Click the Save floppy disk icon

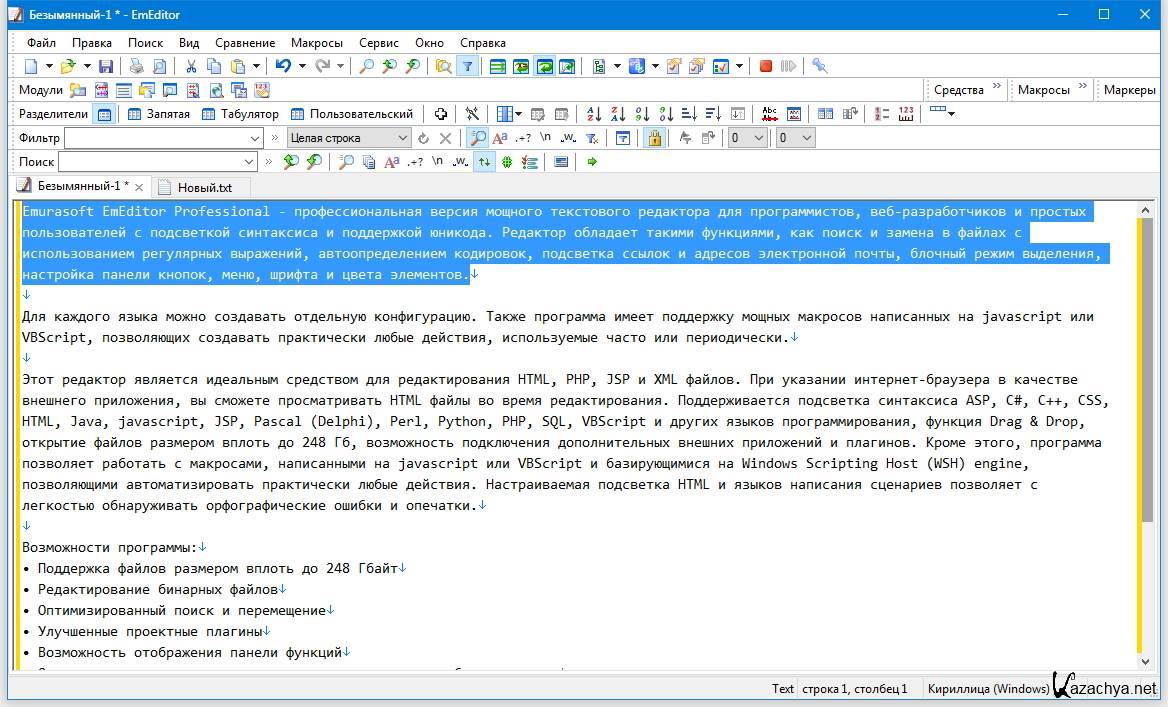(106, 66)
